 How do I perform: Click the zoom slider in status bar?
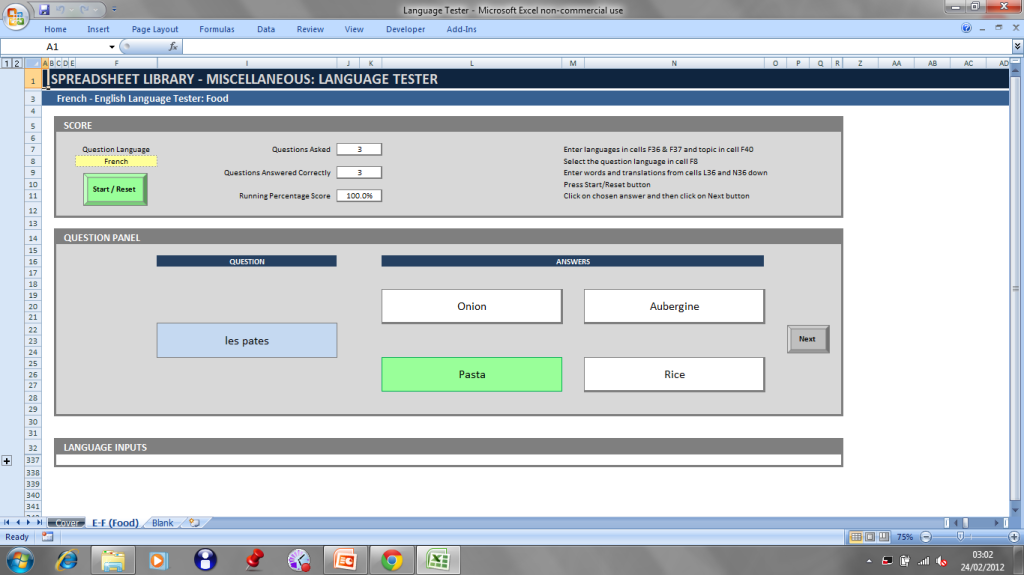959,537
